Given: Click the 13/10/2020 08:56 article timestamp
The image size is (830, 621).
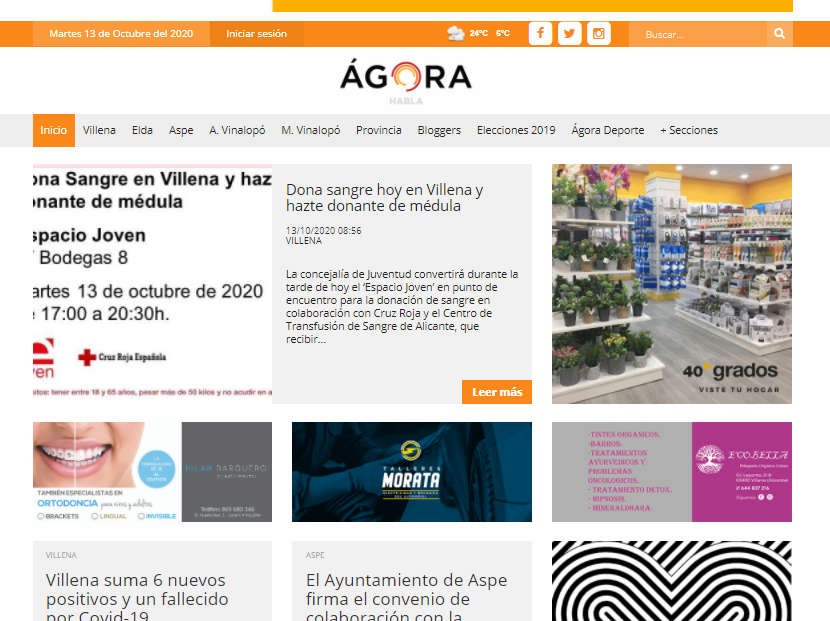Looking at the screenshot, I should click(323, 231).
